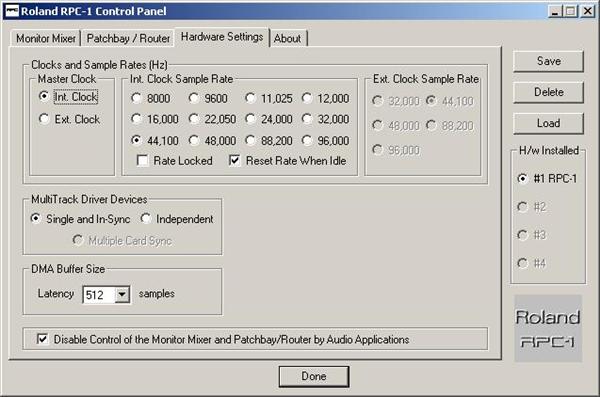Screen dimensions: 600x397
Task: Select Single and In-Sync driver mode
Action: coord(80,219)
